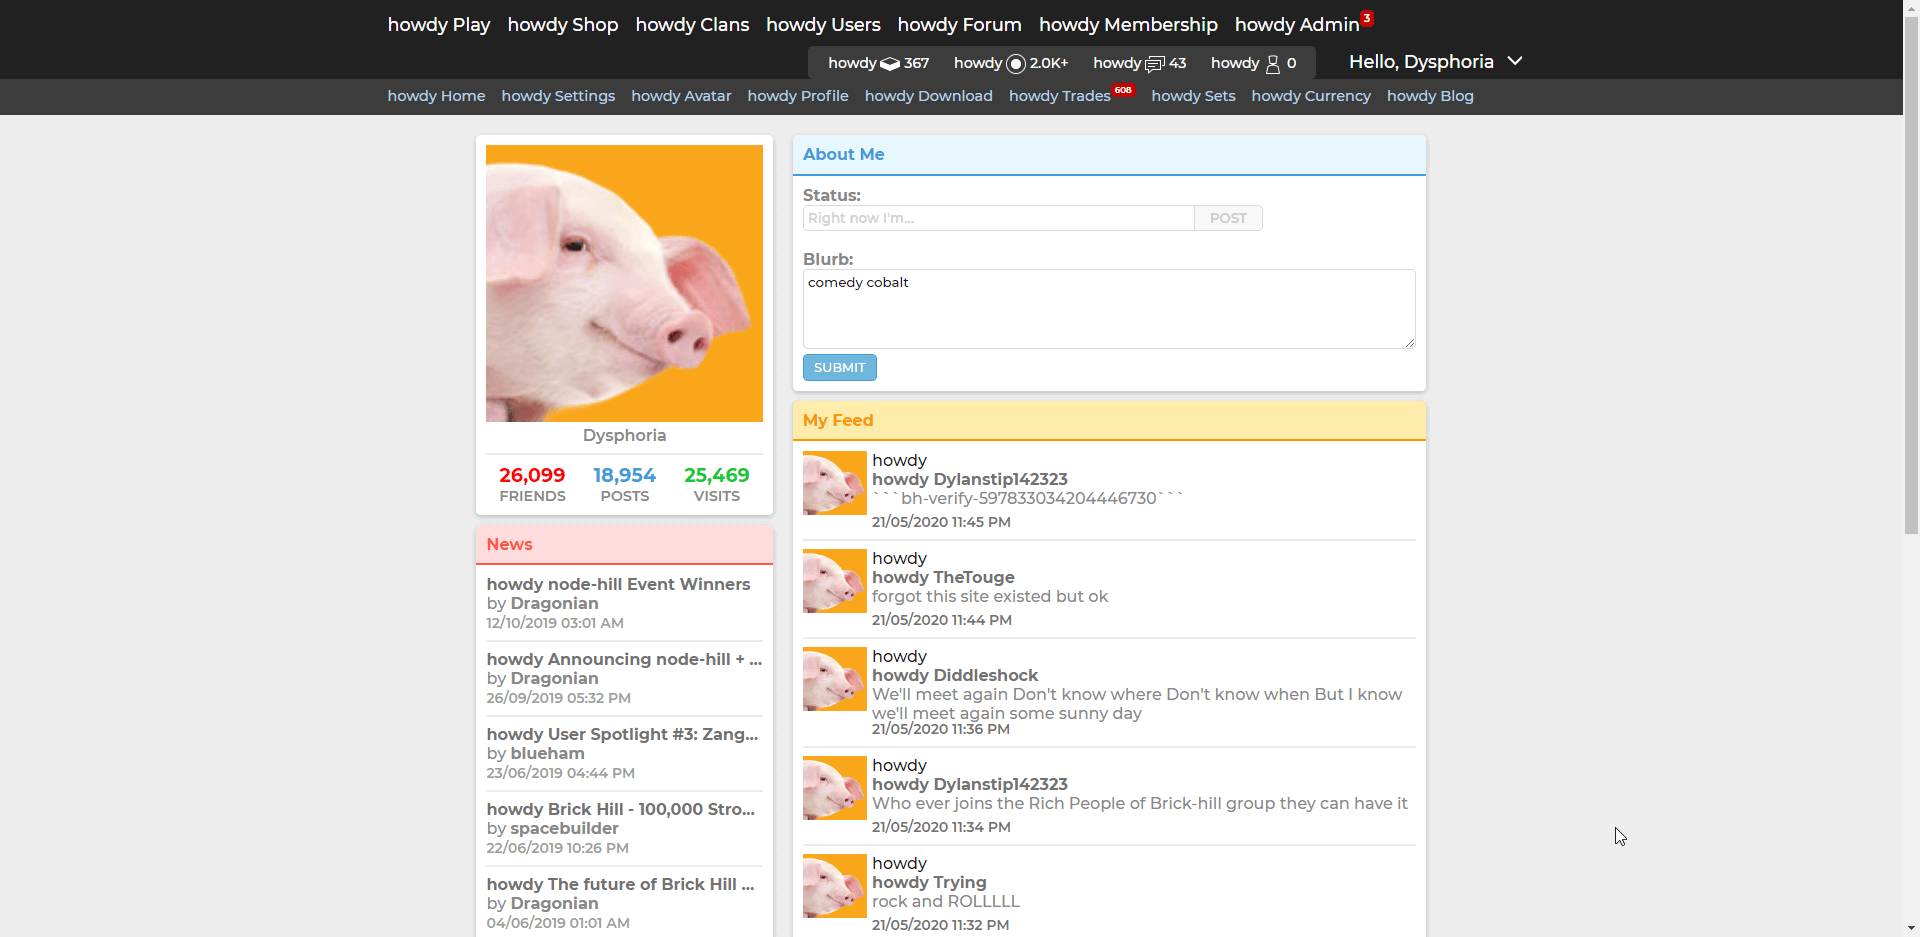Screen dimensions: 1920x937
Task: Click the POST status button
Action: [x=1228, y=218]
